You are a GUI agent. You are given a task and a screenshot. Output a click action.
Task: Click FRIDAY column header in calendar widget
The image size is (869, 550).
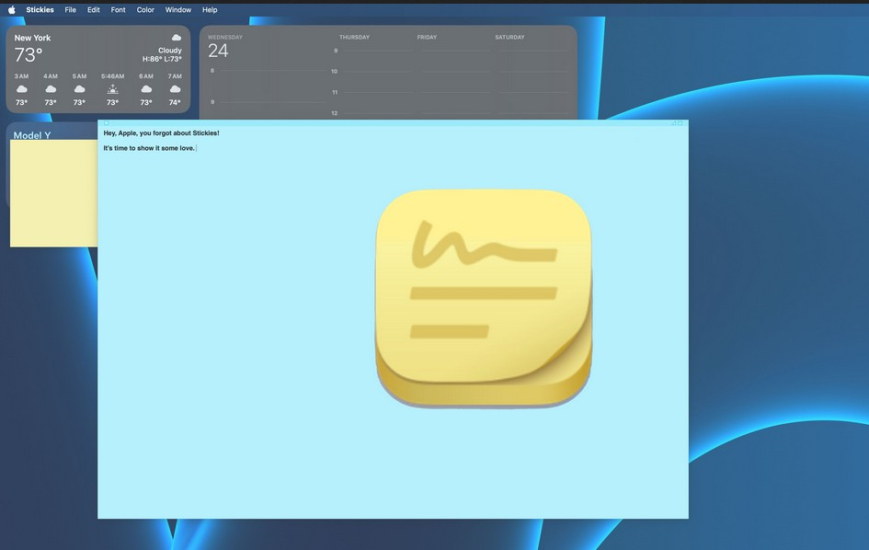click(427, 37)
